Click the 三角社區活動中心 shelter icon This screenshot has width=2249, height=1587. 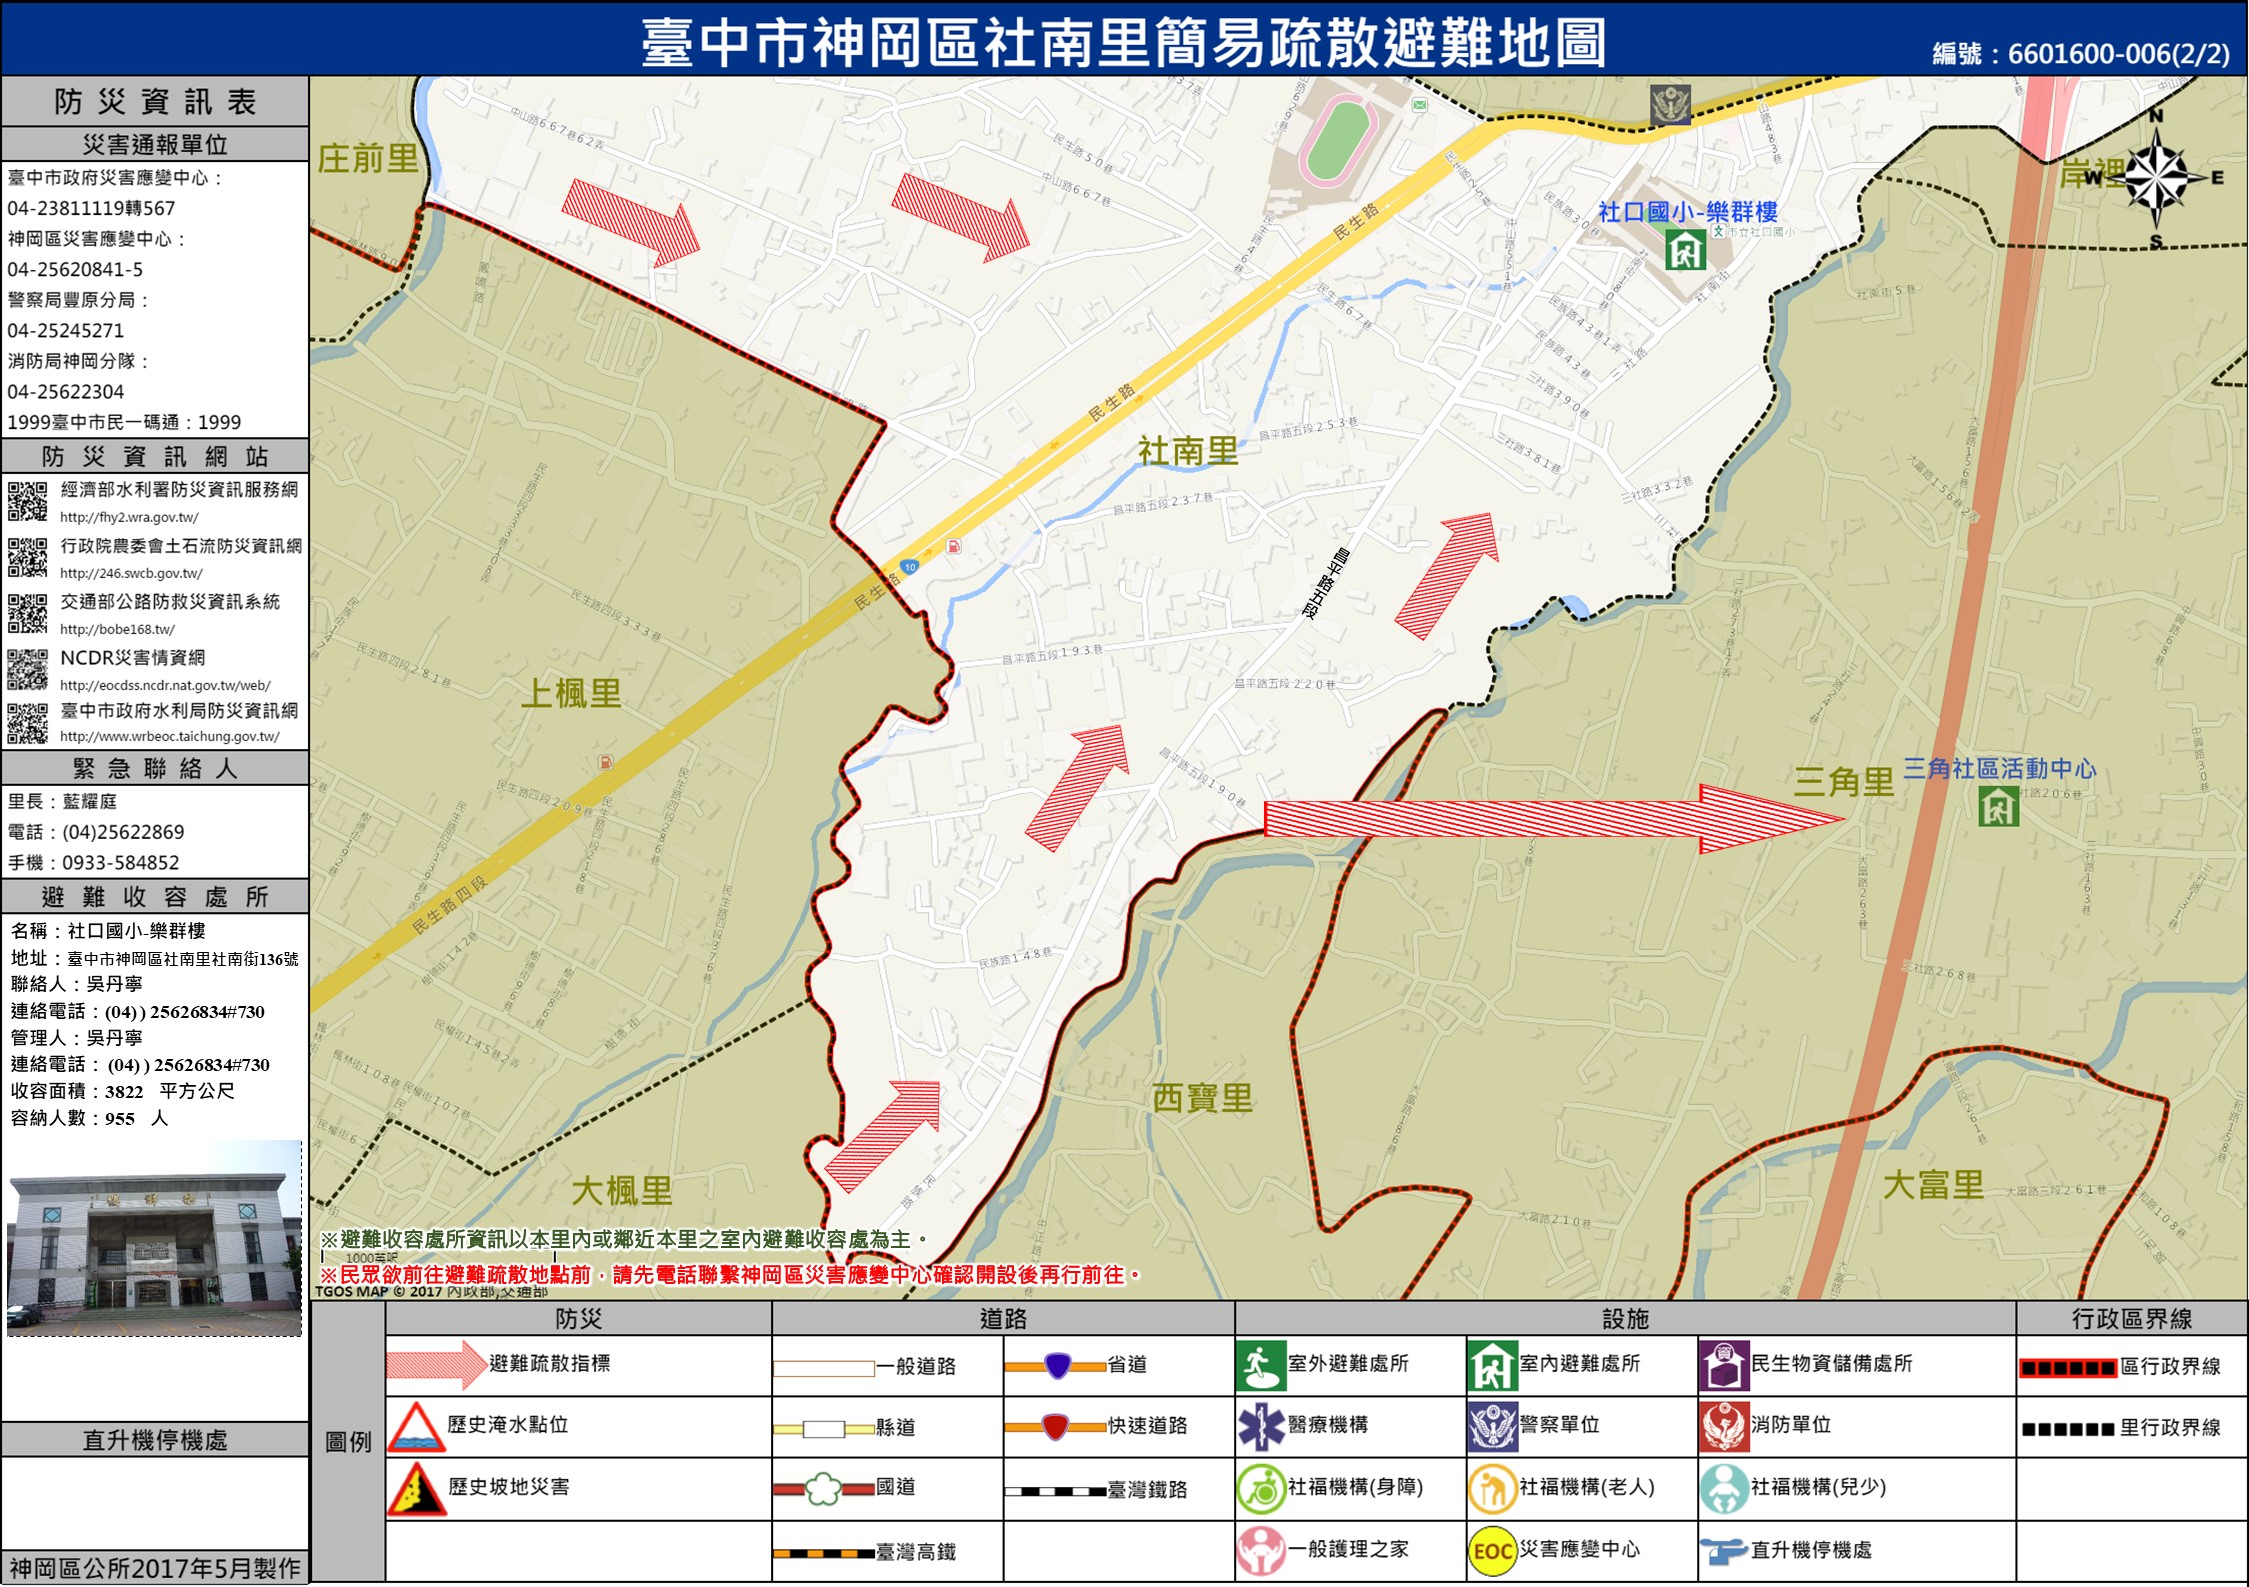coord(1998,806)
